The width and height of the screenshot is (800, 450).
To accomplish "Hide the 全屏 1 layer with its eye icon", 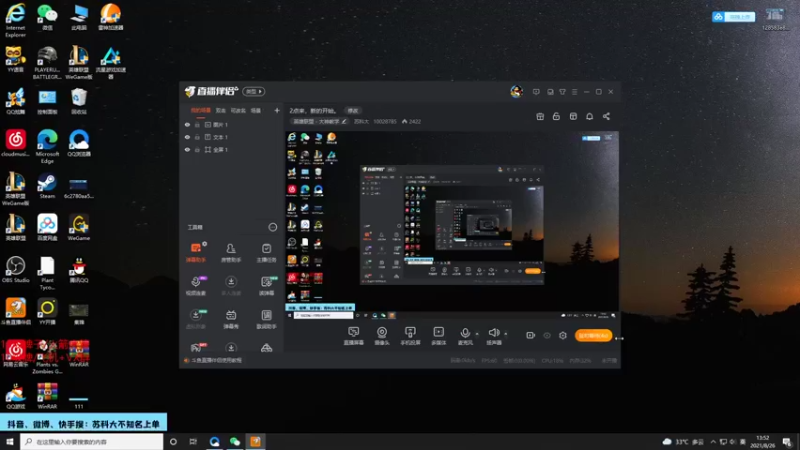I will click(187, 150).
